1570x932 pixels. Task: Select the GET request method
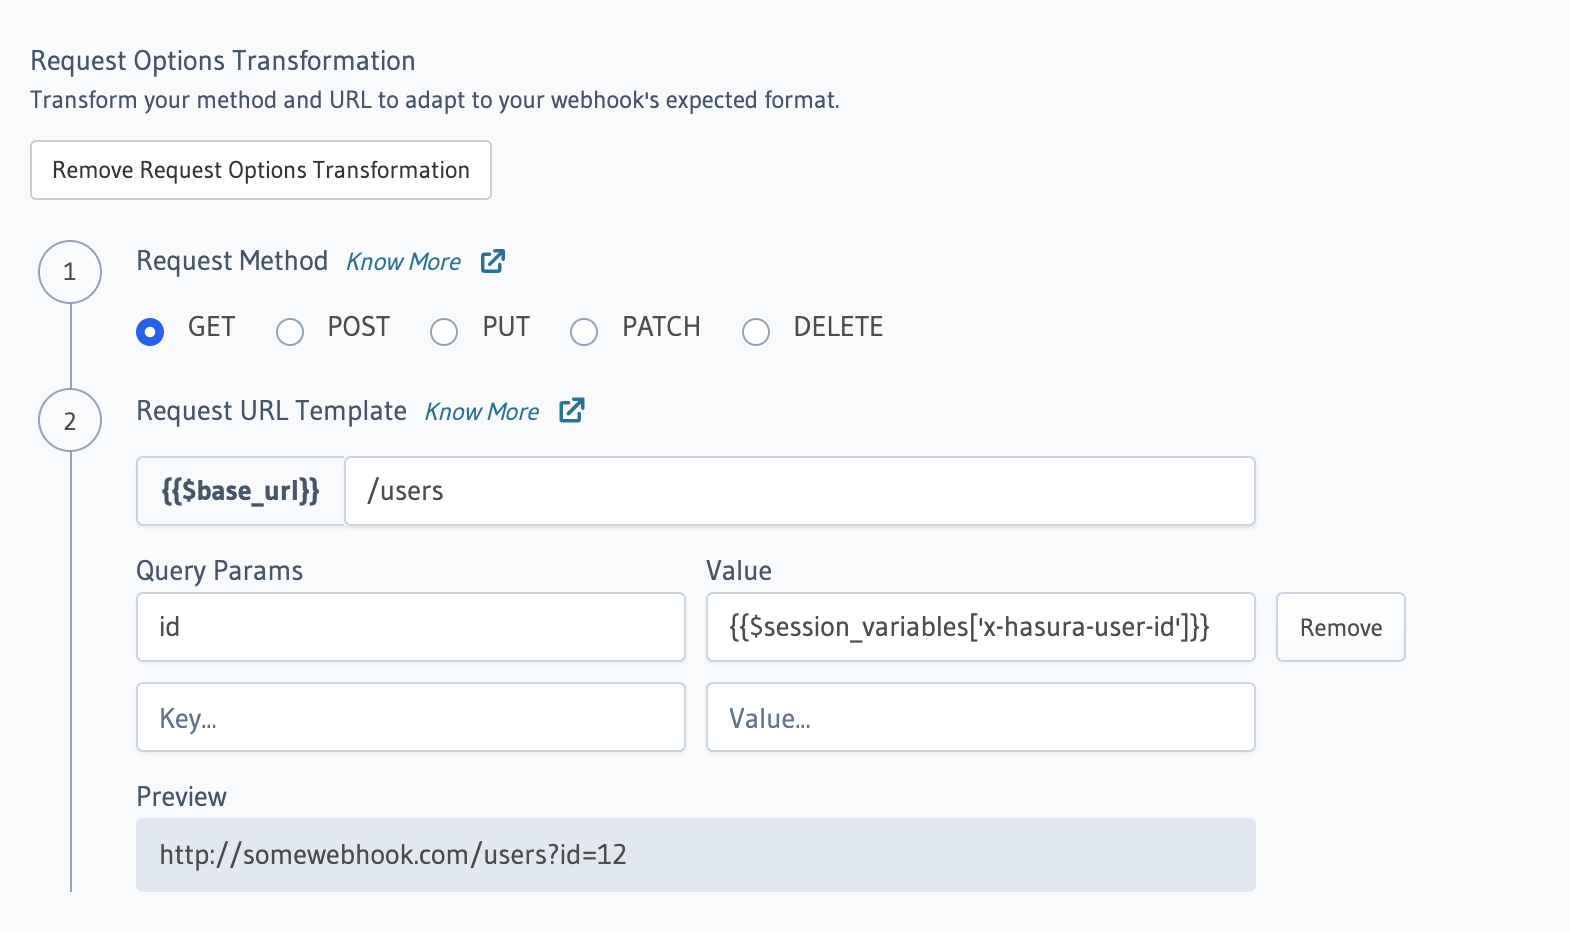150,331
